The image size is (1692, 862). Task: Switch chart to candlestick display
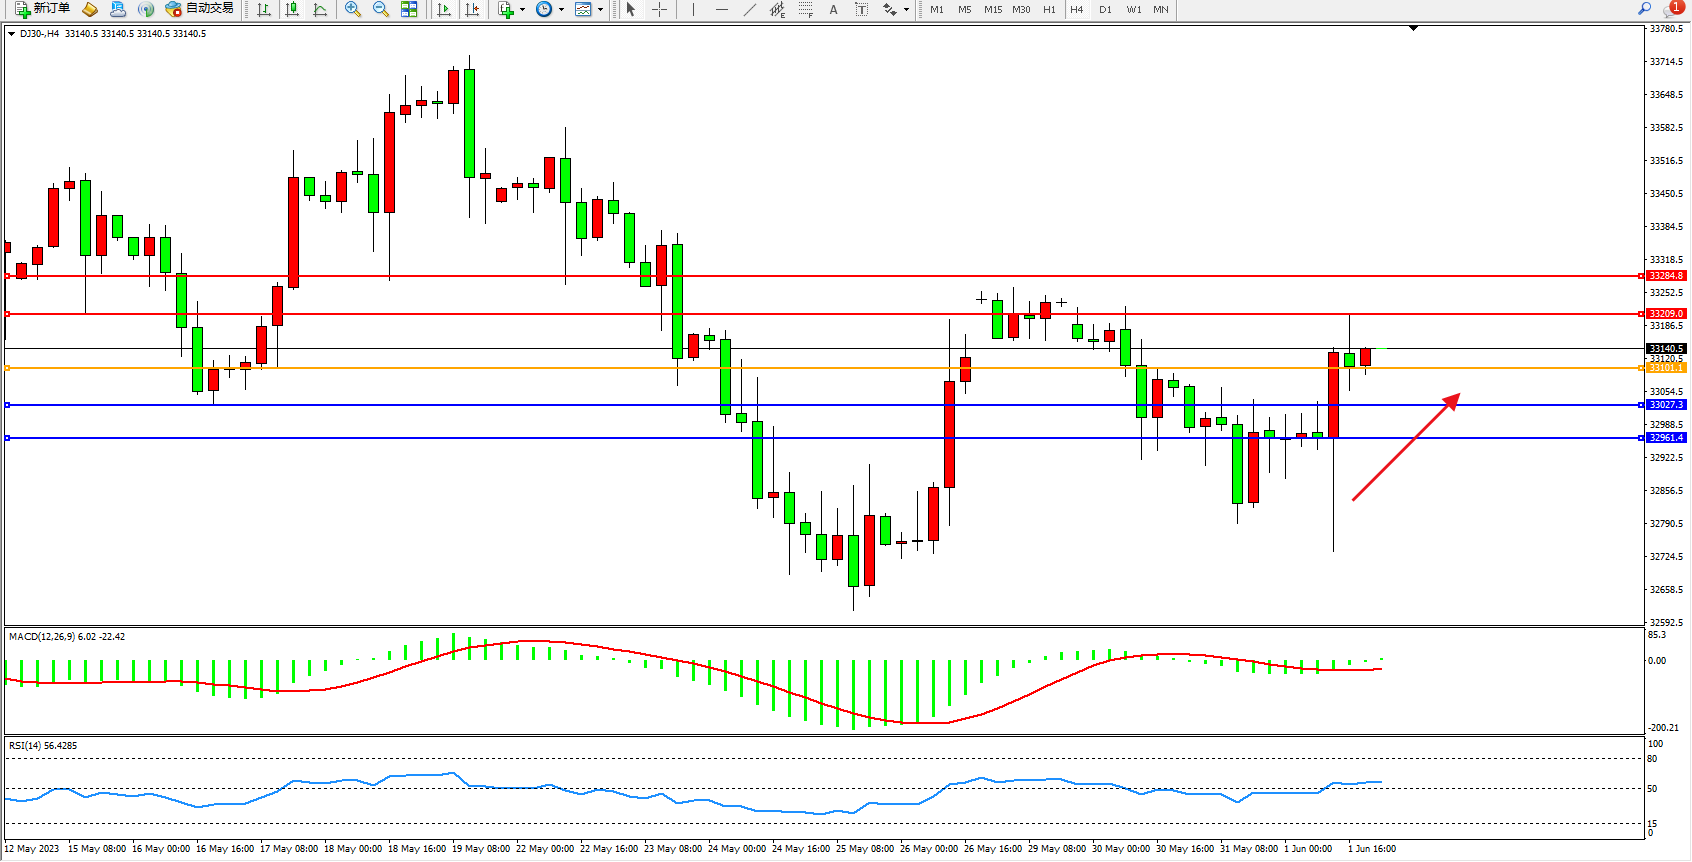click(x=292, y=9)
